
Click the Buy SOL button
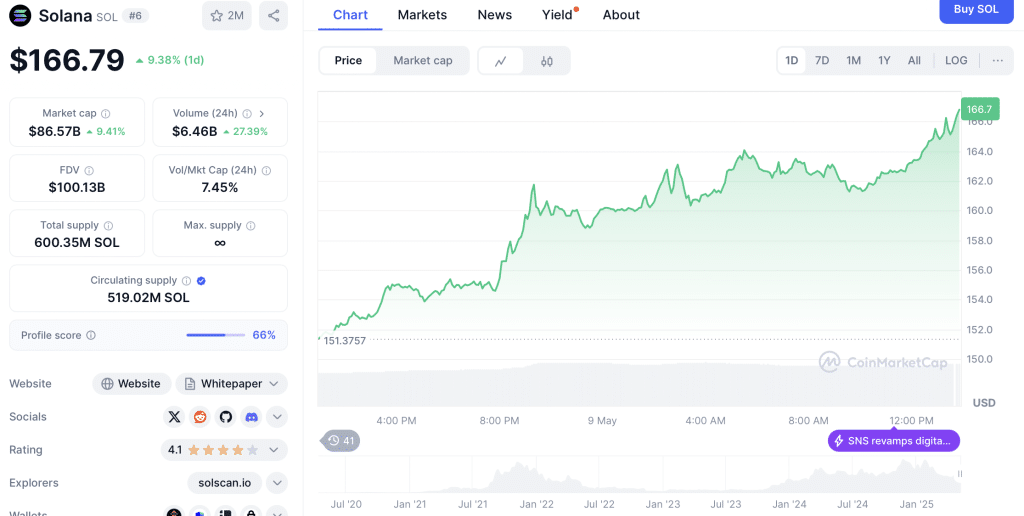pyautogui.click(x=975, y=10)
